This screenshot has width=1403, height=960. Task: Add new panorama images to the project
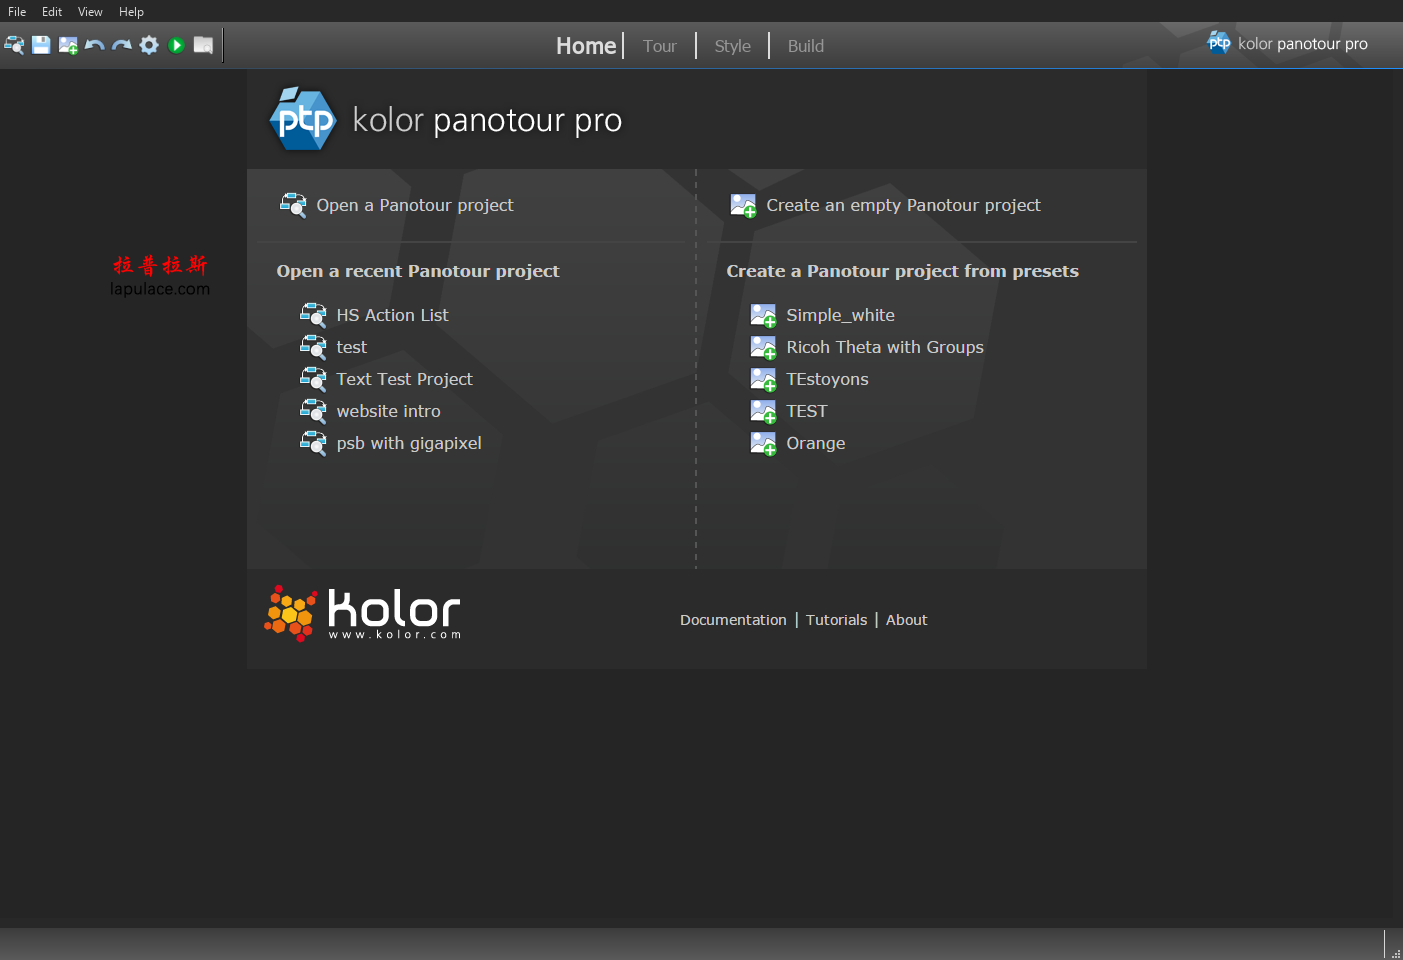coord(68,45)
